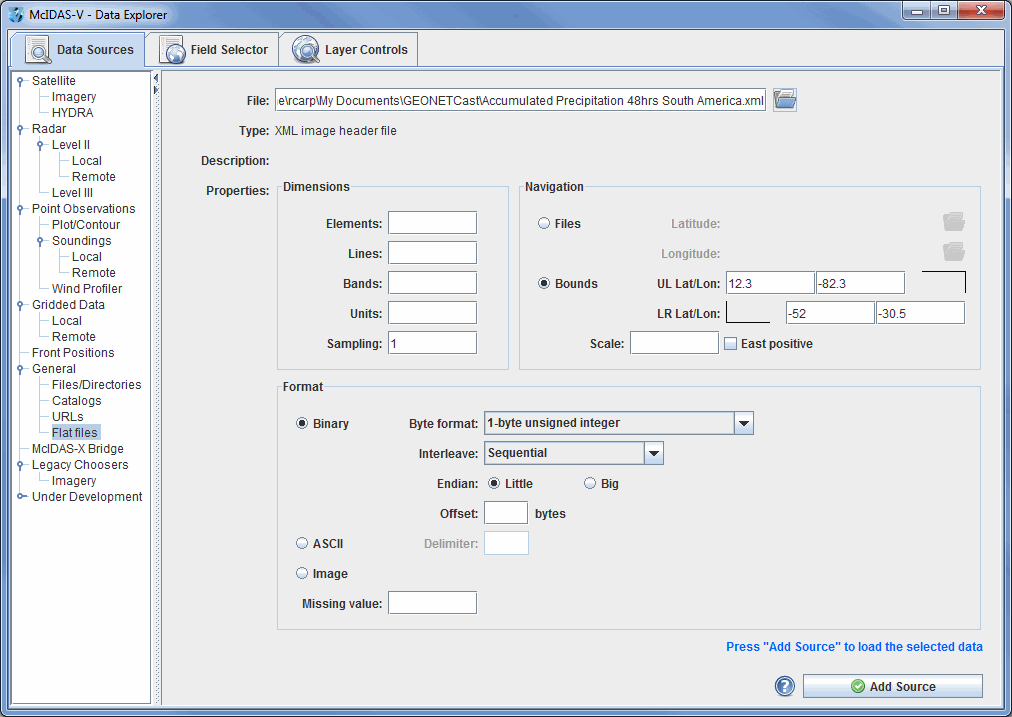The width and height of the screenshot is (1012, 717).
Task: Select Front Positions in the tree
Action: 73,352
